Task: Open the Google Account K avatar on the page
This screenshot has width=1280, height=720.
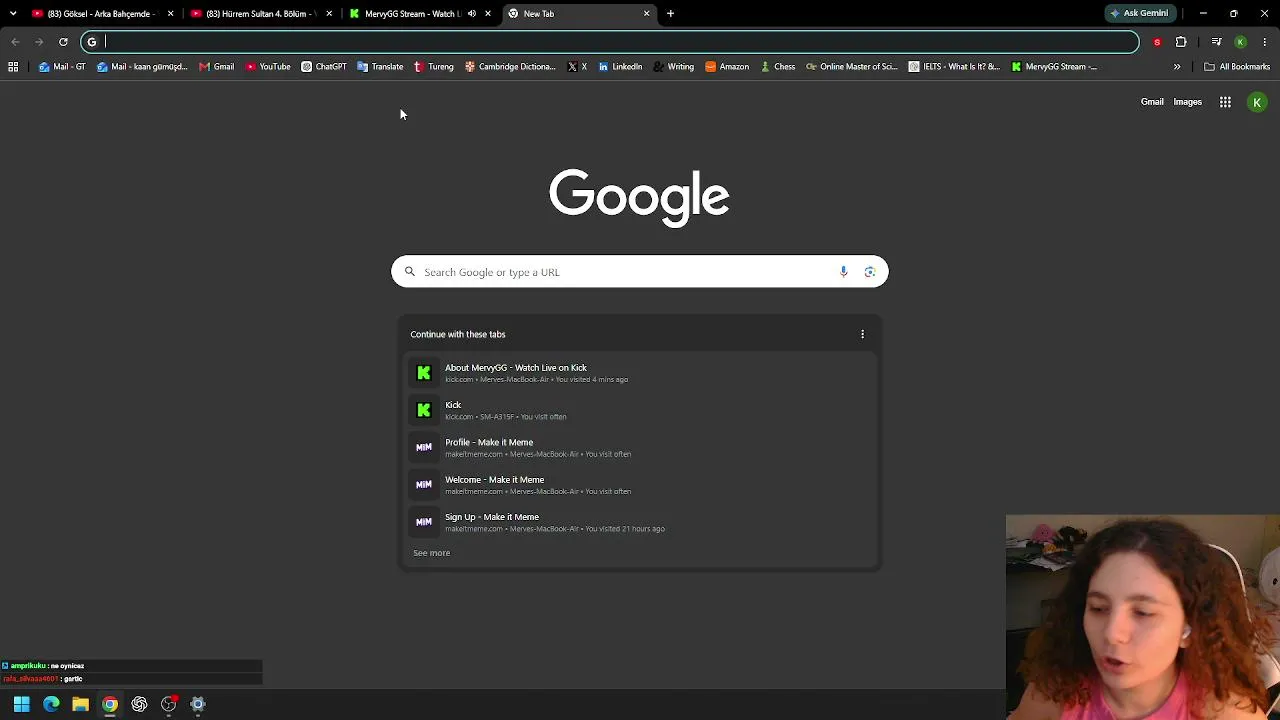Action: pos(1257,102)
